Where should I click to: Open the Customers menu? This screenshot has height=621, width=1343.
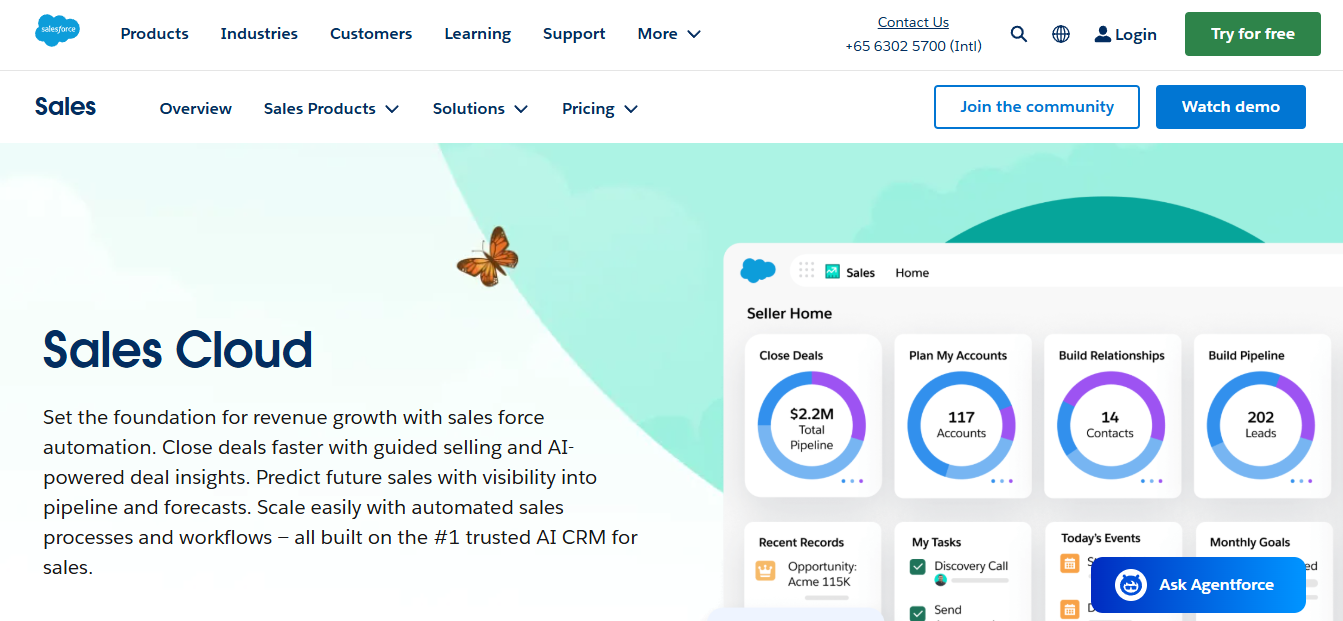pos(371,33)
